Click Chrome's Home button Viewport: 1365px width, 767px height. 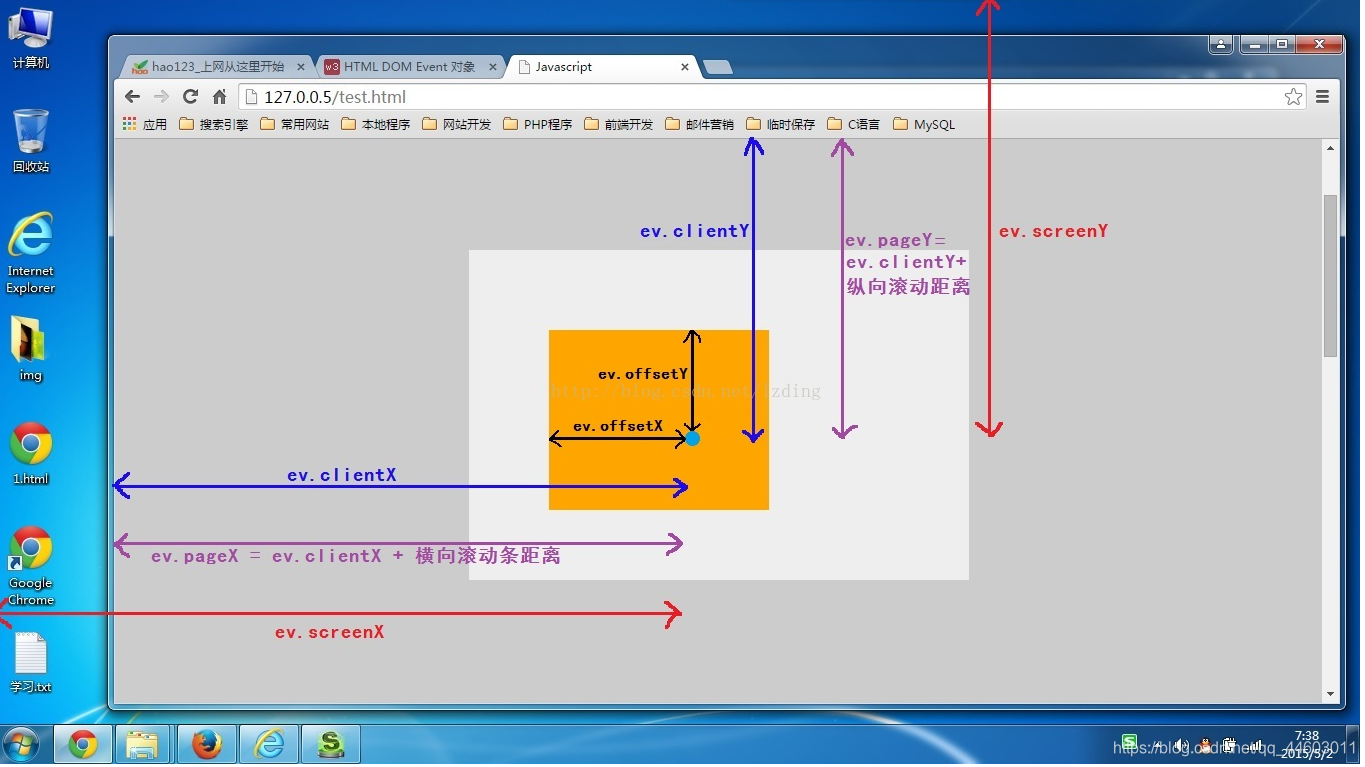pyautogui.click(x=219, y=96)
